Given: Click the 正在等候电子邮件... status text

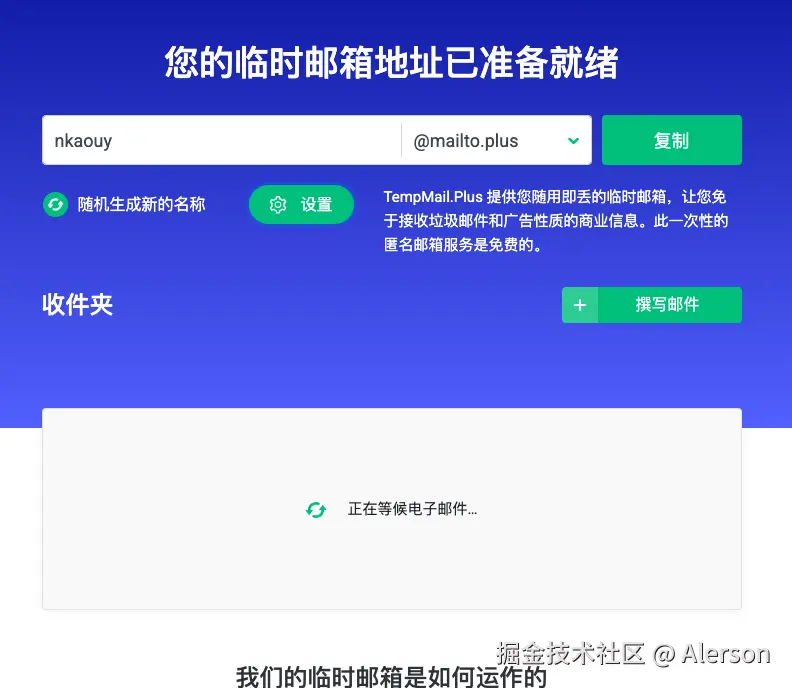Looking at the screenshot, I should click(412, 509).
